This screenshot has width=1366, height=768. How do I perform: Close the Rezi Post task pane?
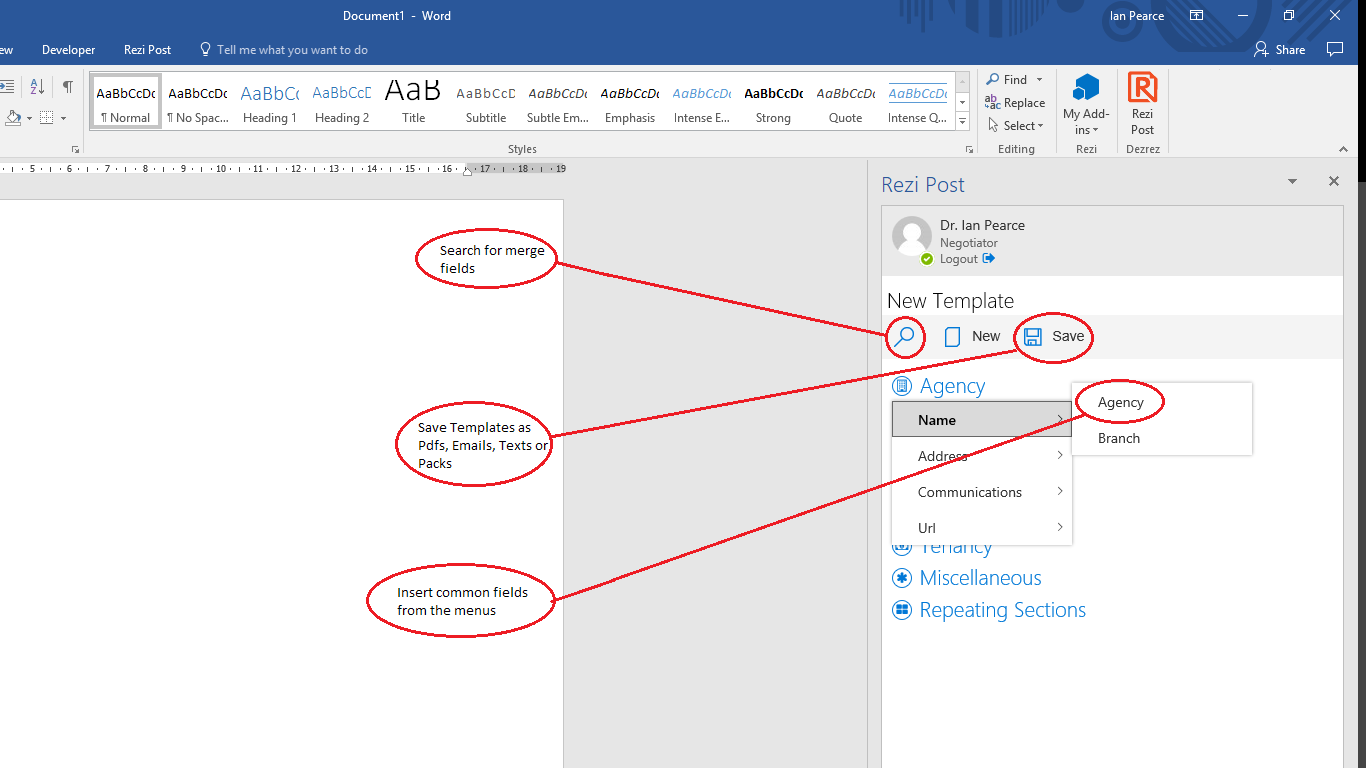1333,182
